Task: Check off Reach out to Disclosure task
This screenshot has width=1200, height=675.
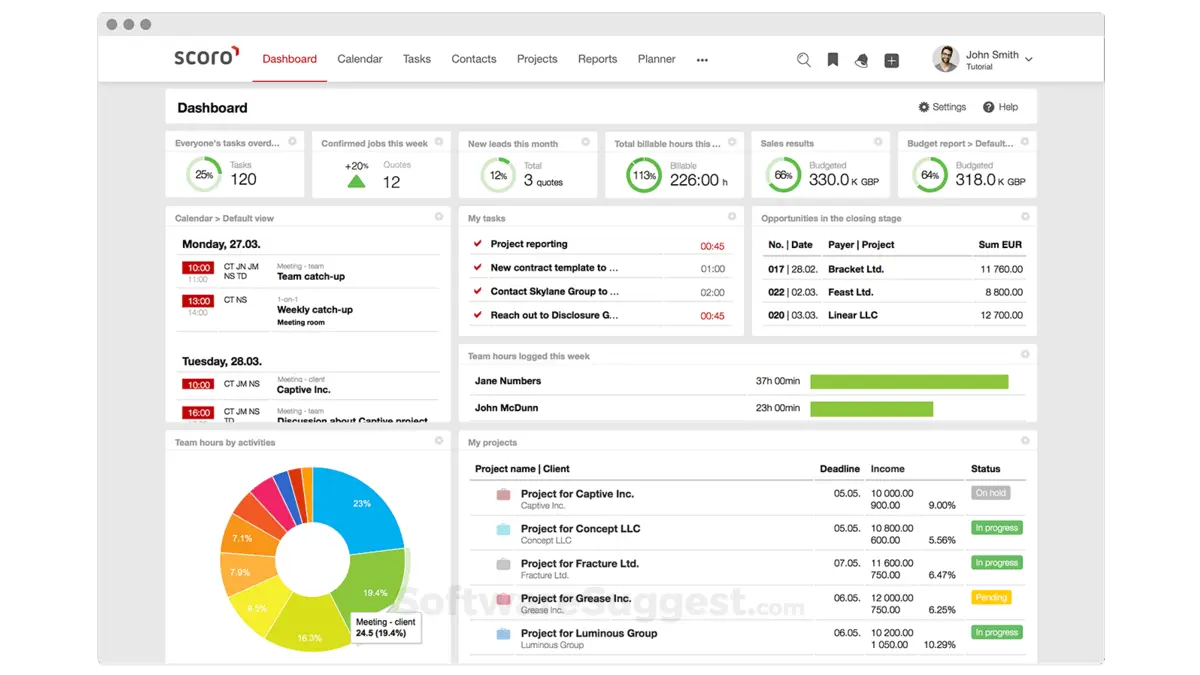Action: (478, 316)
